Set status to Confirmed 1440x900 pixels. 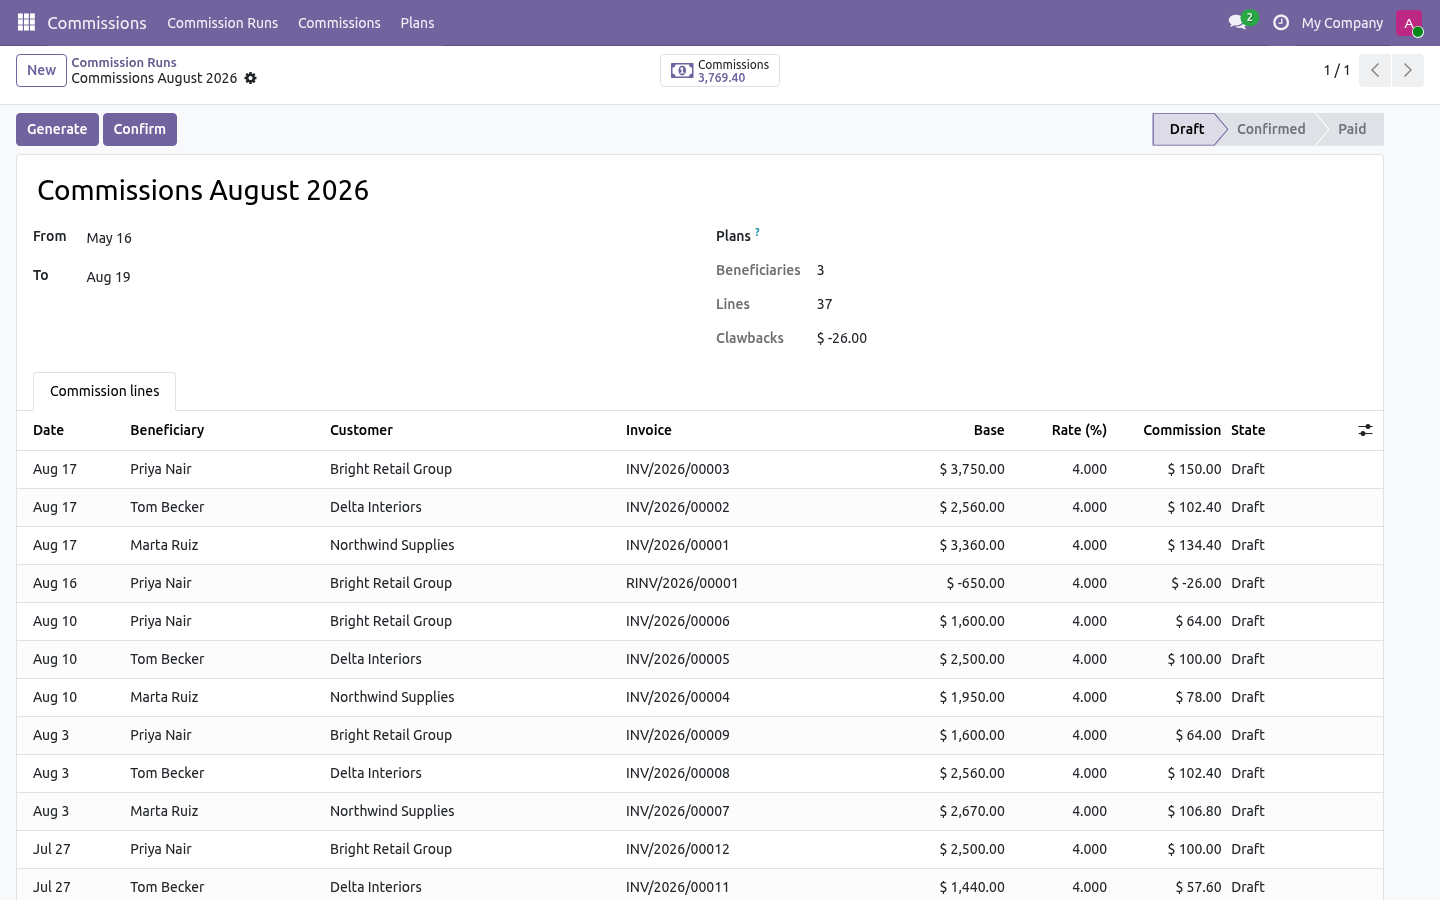[1270, 129]
